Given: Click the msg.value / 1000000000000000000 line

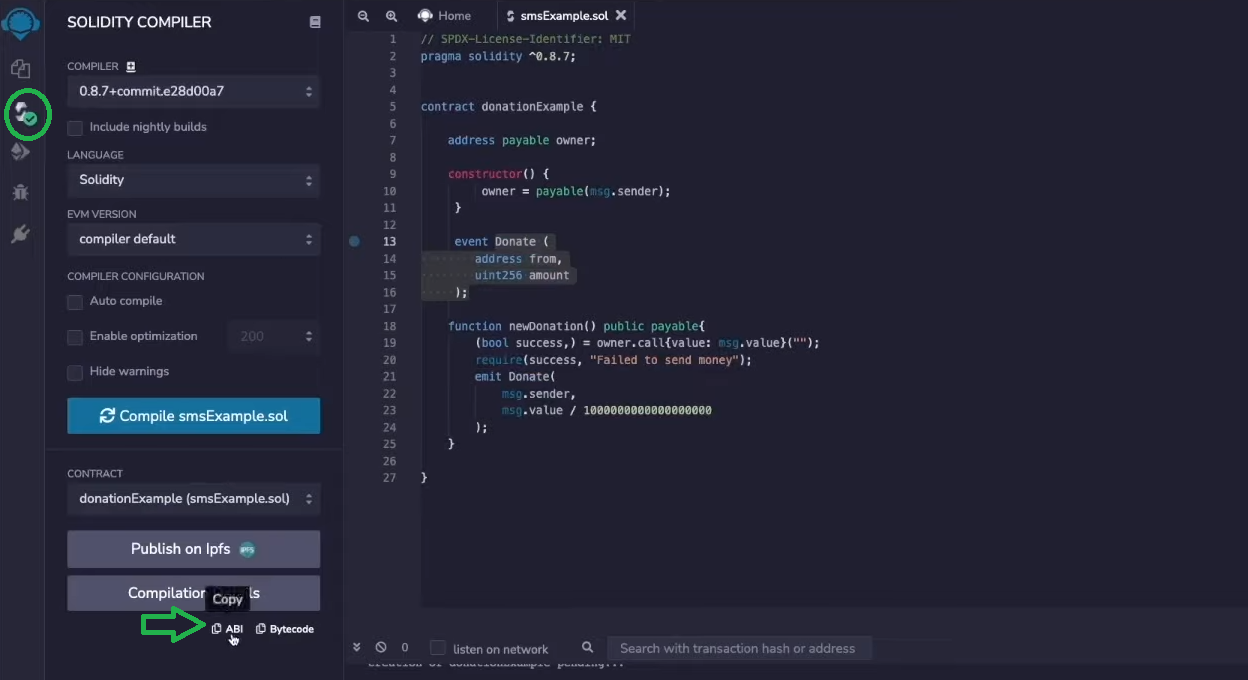Looking at the screenshot, I should [606, 410].
